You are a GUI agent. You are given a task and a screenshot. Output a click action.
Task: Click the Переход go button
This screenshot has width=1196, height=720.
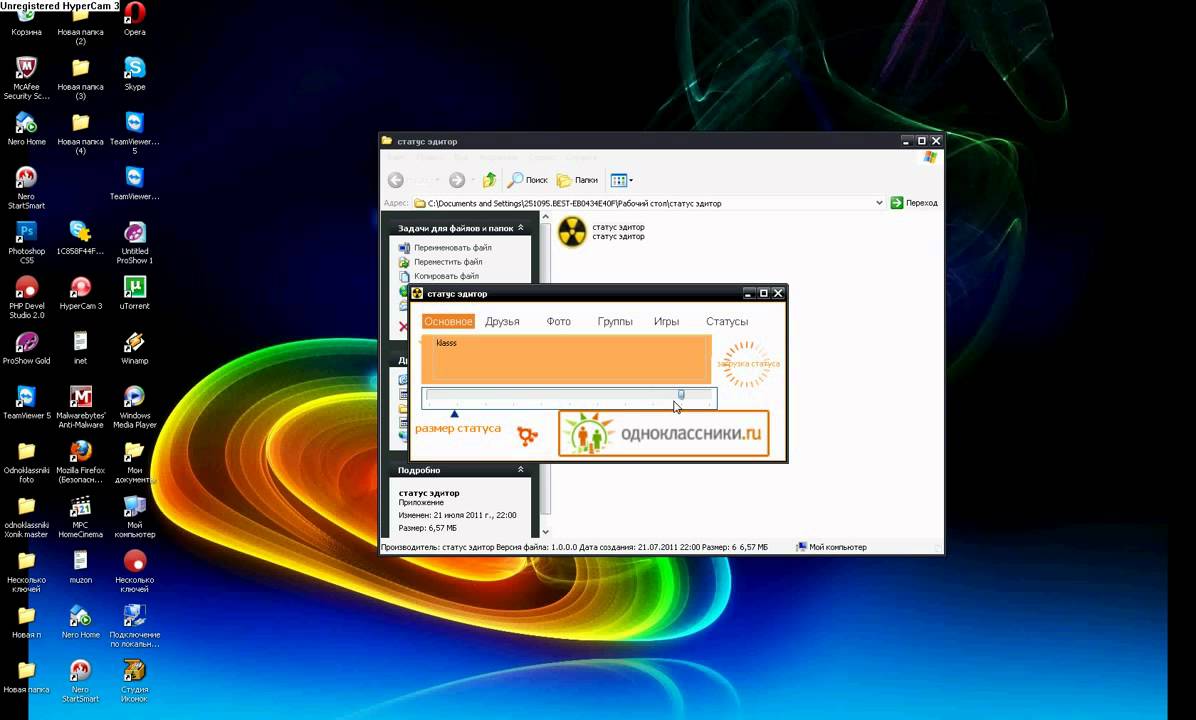click(914, 203)
